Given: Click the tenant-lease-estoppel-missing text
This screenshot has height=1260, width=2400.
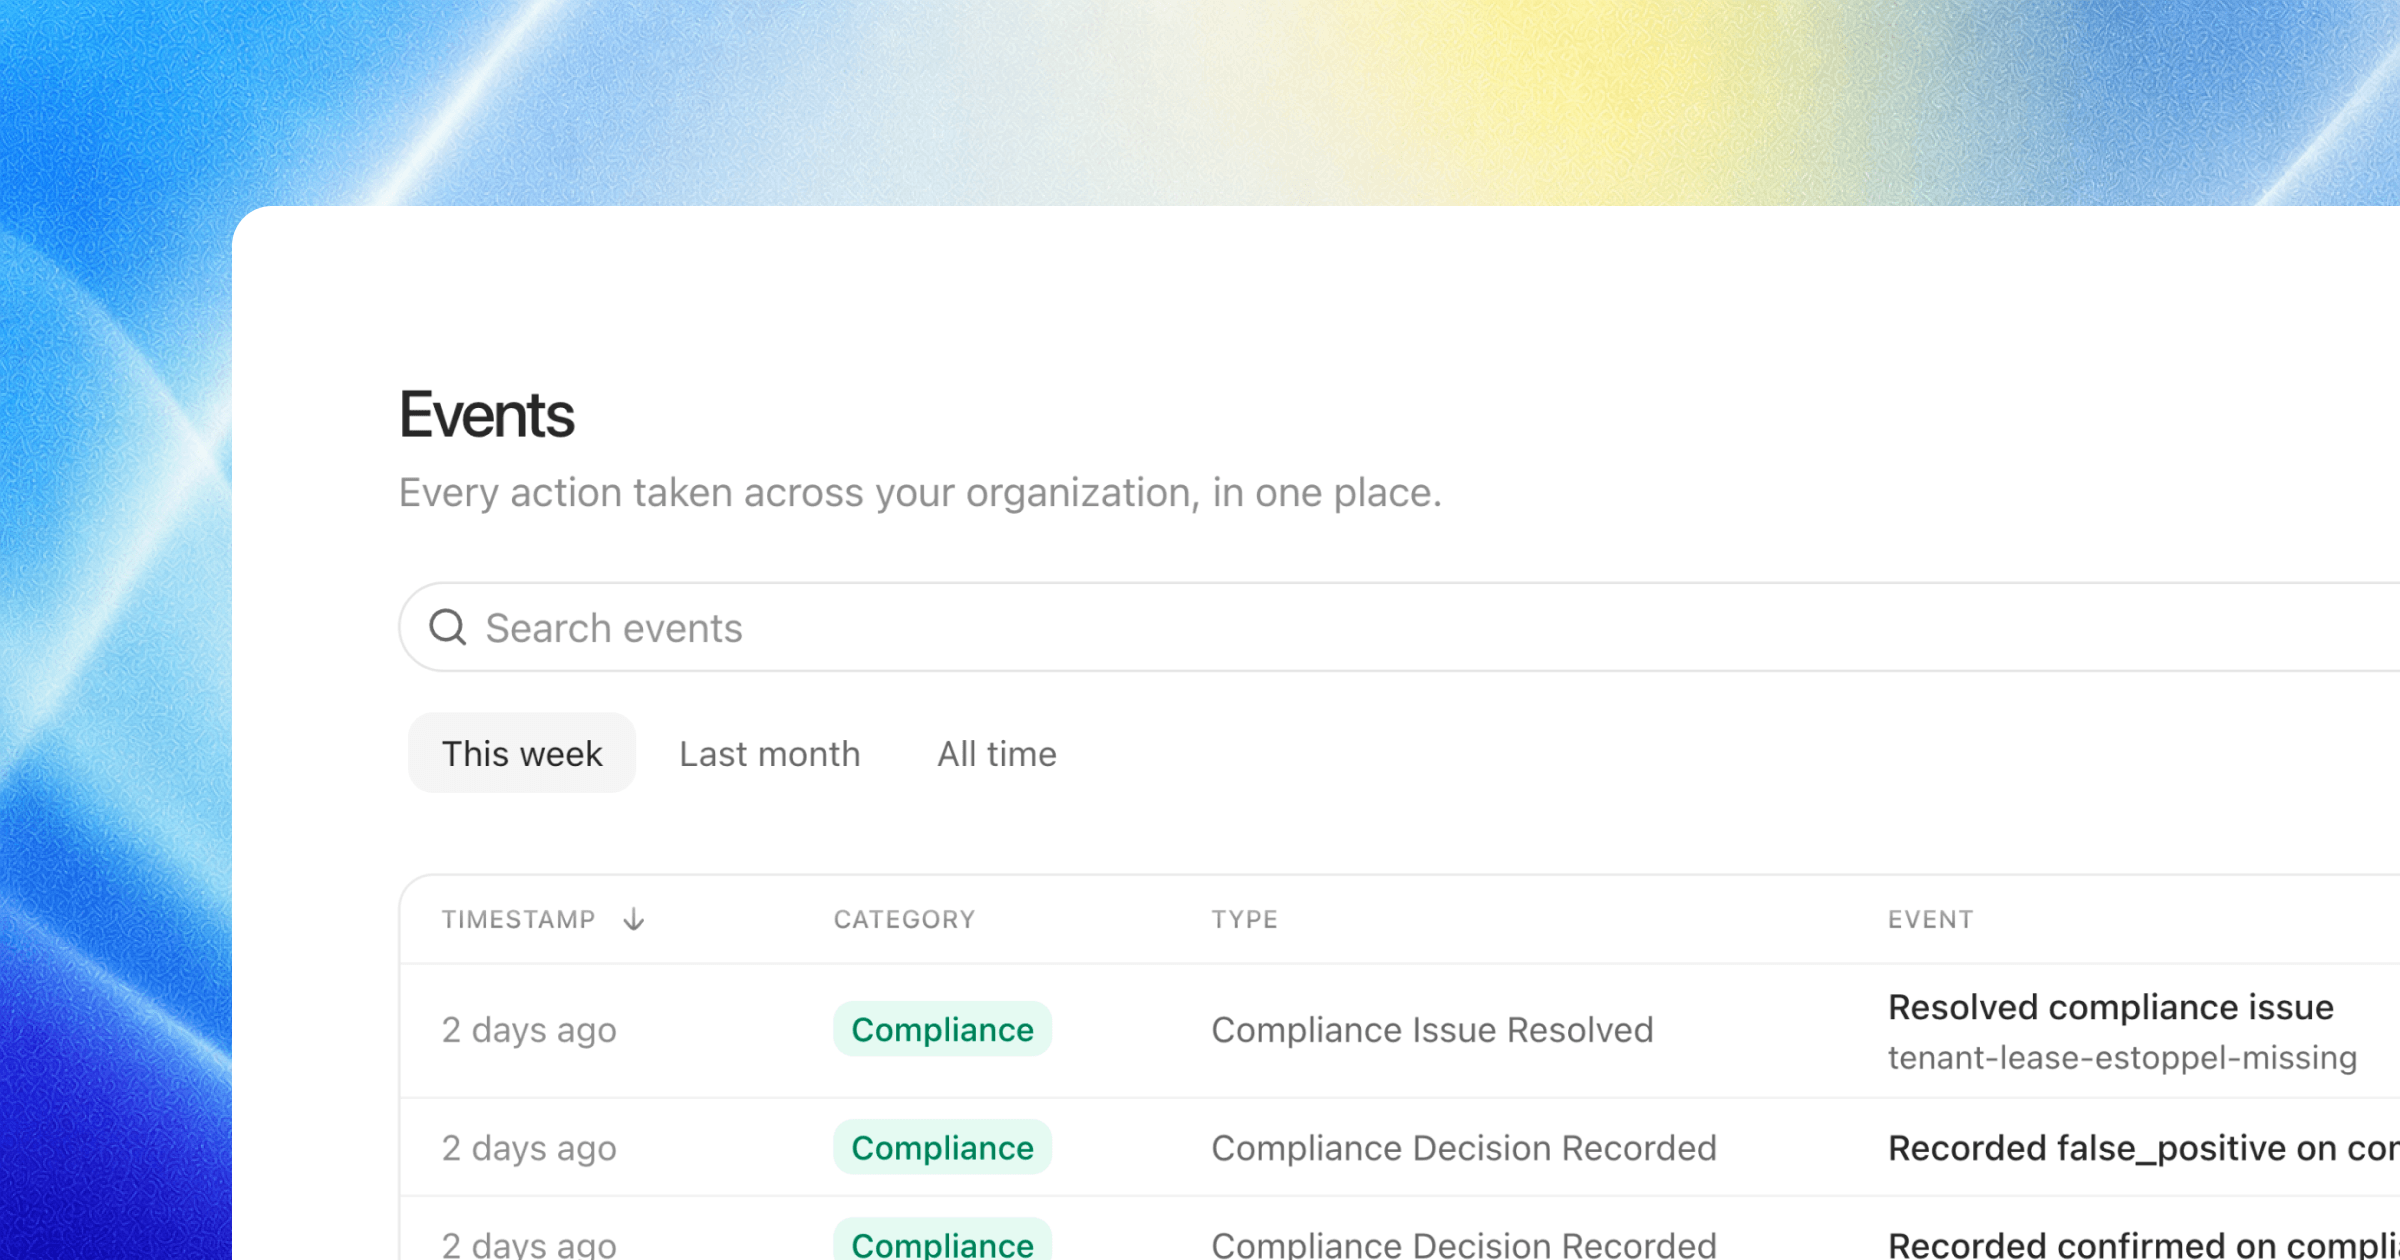Looking at the screenshot, I should (x=2122, y=1057).
